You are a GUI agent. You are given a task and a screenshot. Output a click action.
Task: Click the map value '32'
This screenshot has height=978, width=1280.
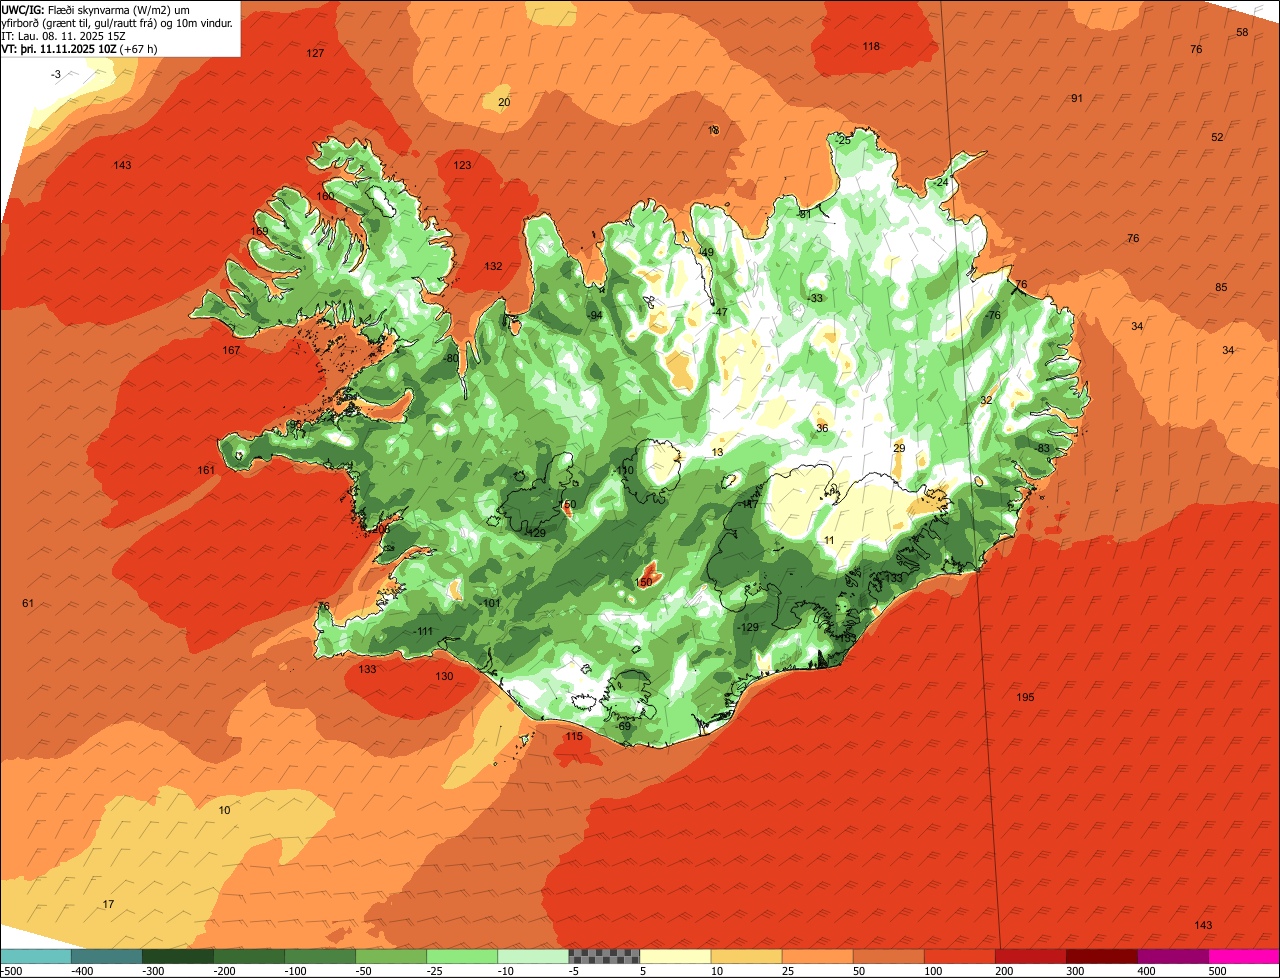point(986,400)
